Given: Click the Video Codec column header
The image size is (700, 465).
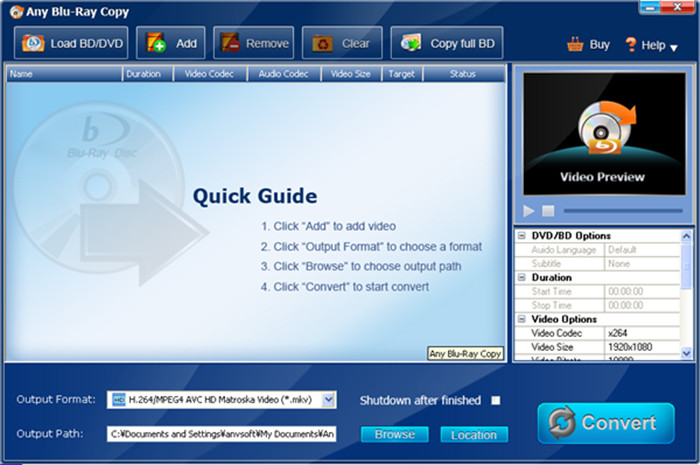Looking at the screenshot, I should [x=209, y=74].
